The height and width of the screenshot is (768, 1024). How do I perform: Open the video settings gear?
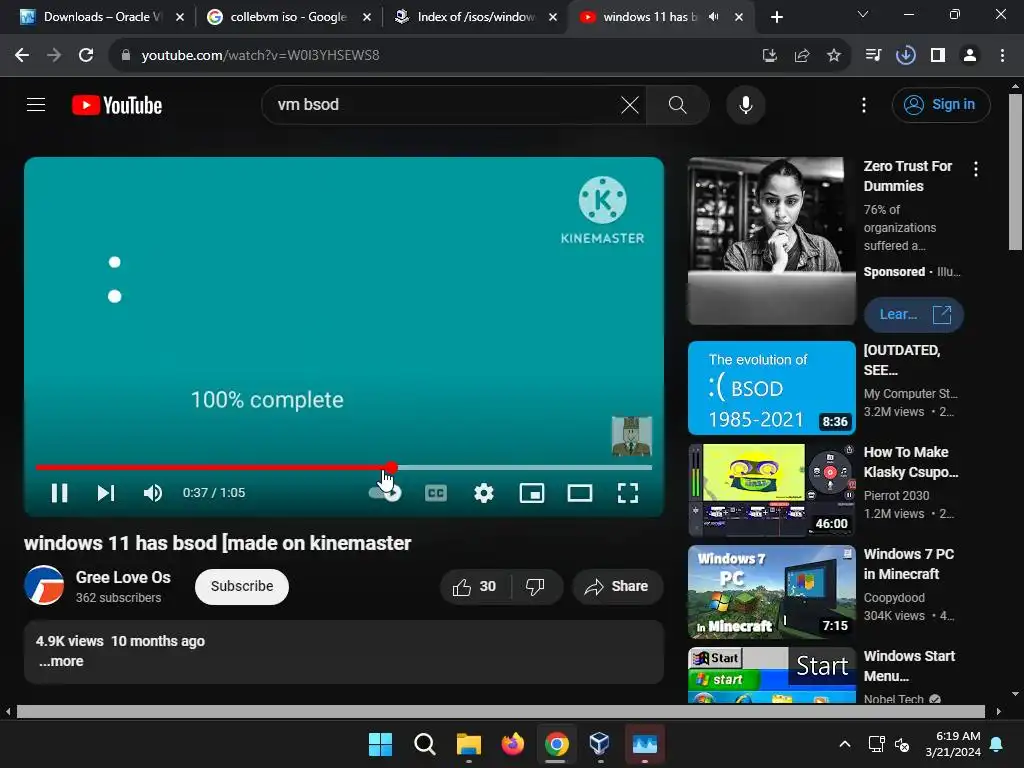pyautogui.click(x=484, y=493)
